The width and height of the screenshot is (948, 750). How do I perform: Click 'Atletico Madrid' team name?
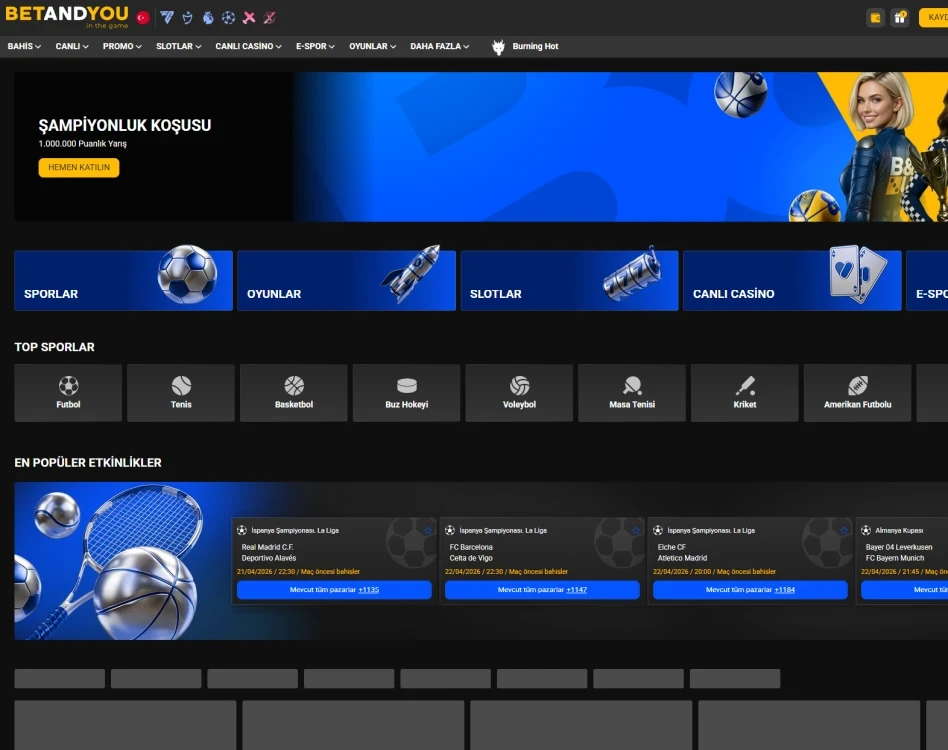[x=682, y=558]
